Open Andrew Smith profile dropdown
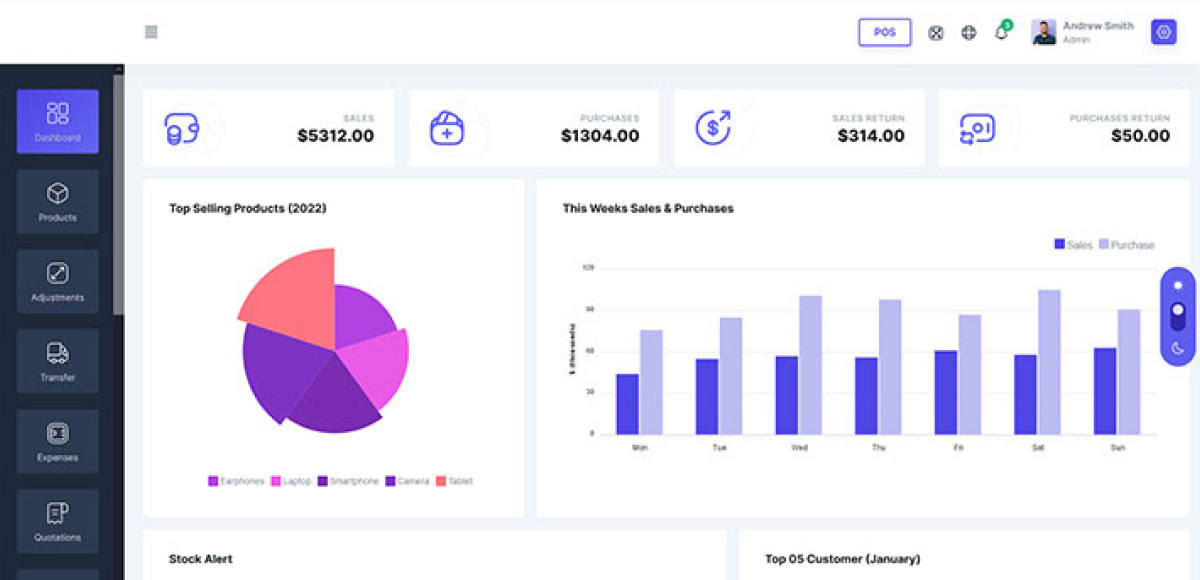Screen dimensions: 1200x580 click(x=1085, y=32)
